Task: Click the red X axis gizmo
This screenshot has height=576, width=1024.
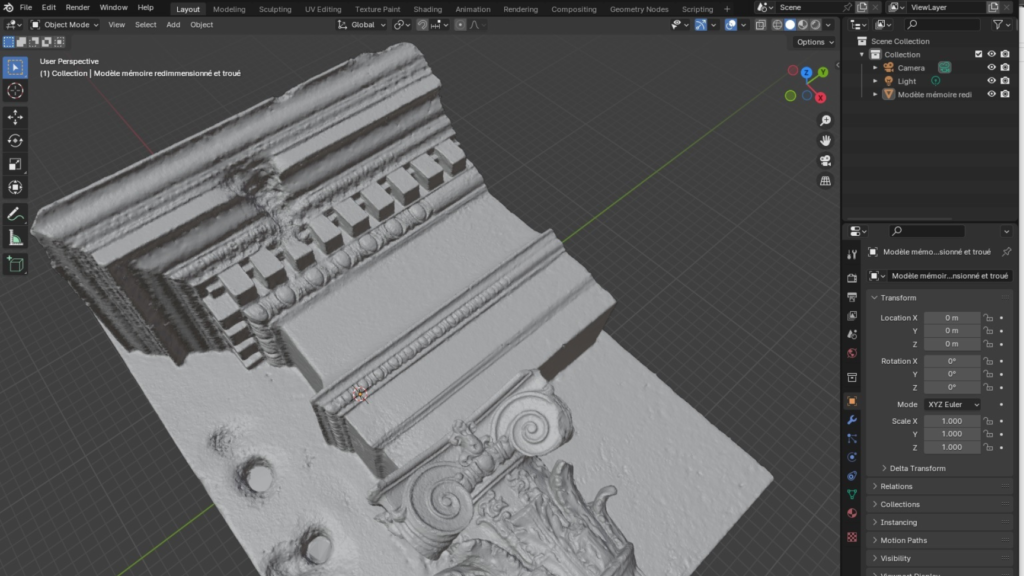Action: (x=820, y=97)
